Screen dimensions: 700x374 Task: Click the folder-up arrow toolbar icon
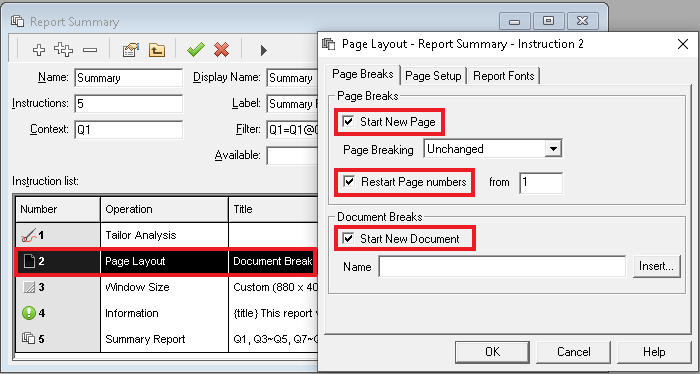coord(157,50)
